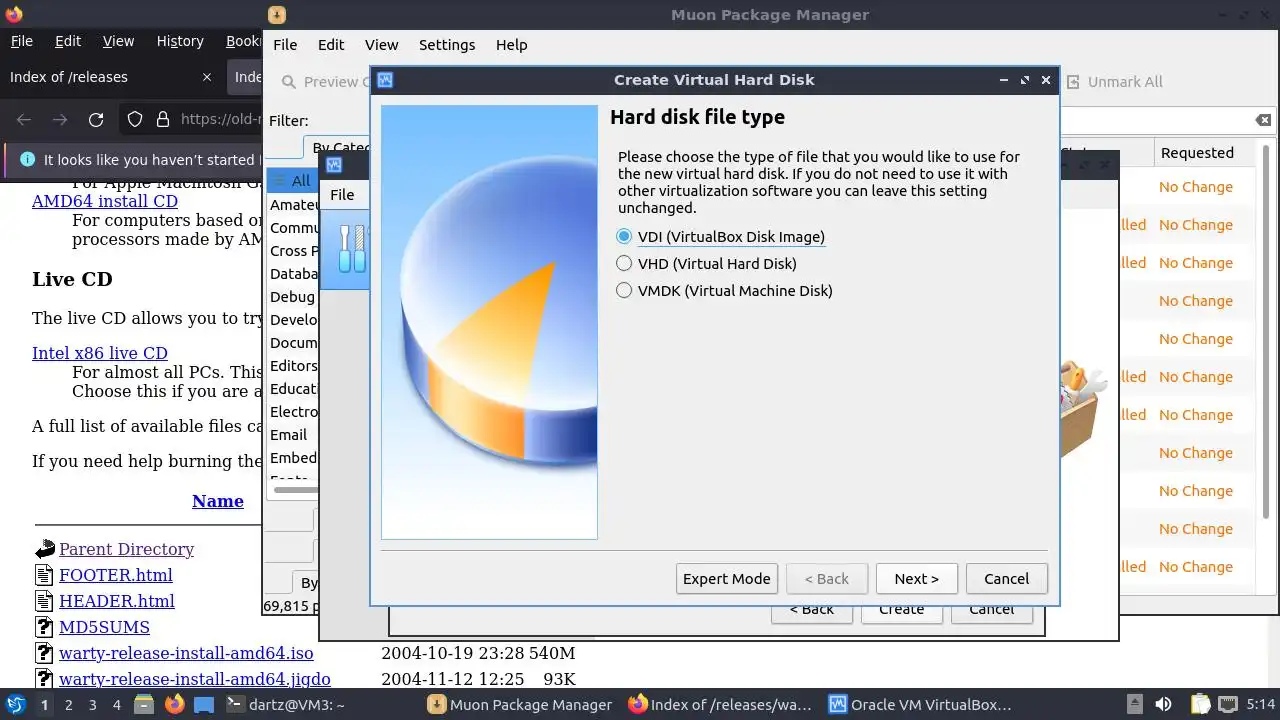Click the HEADER.html file icon
Image resolution: width=1280 pixels, height=720 pixels.
coord(44,601)
